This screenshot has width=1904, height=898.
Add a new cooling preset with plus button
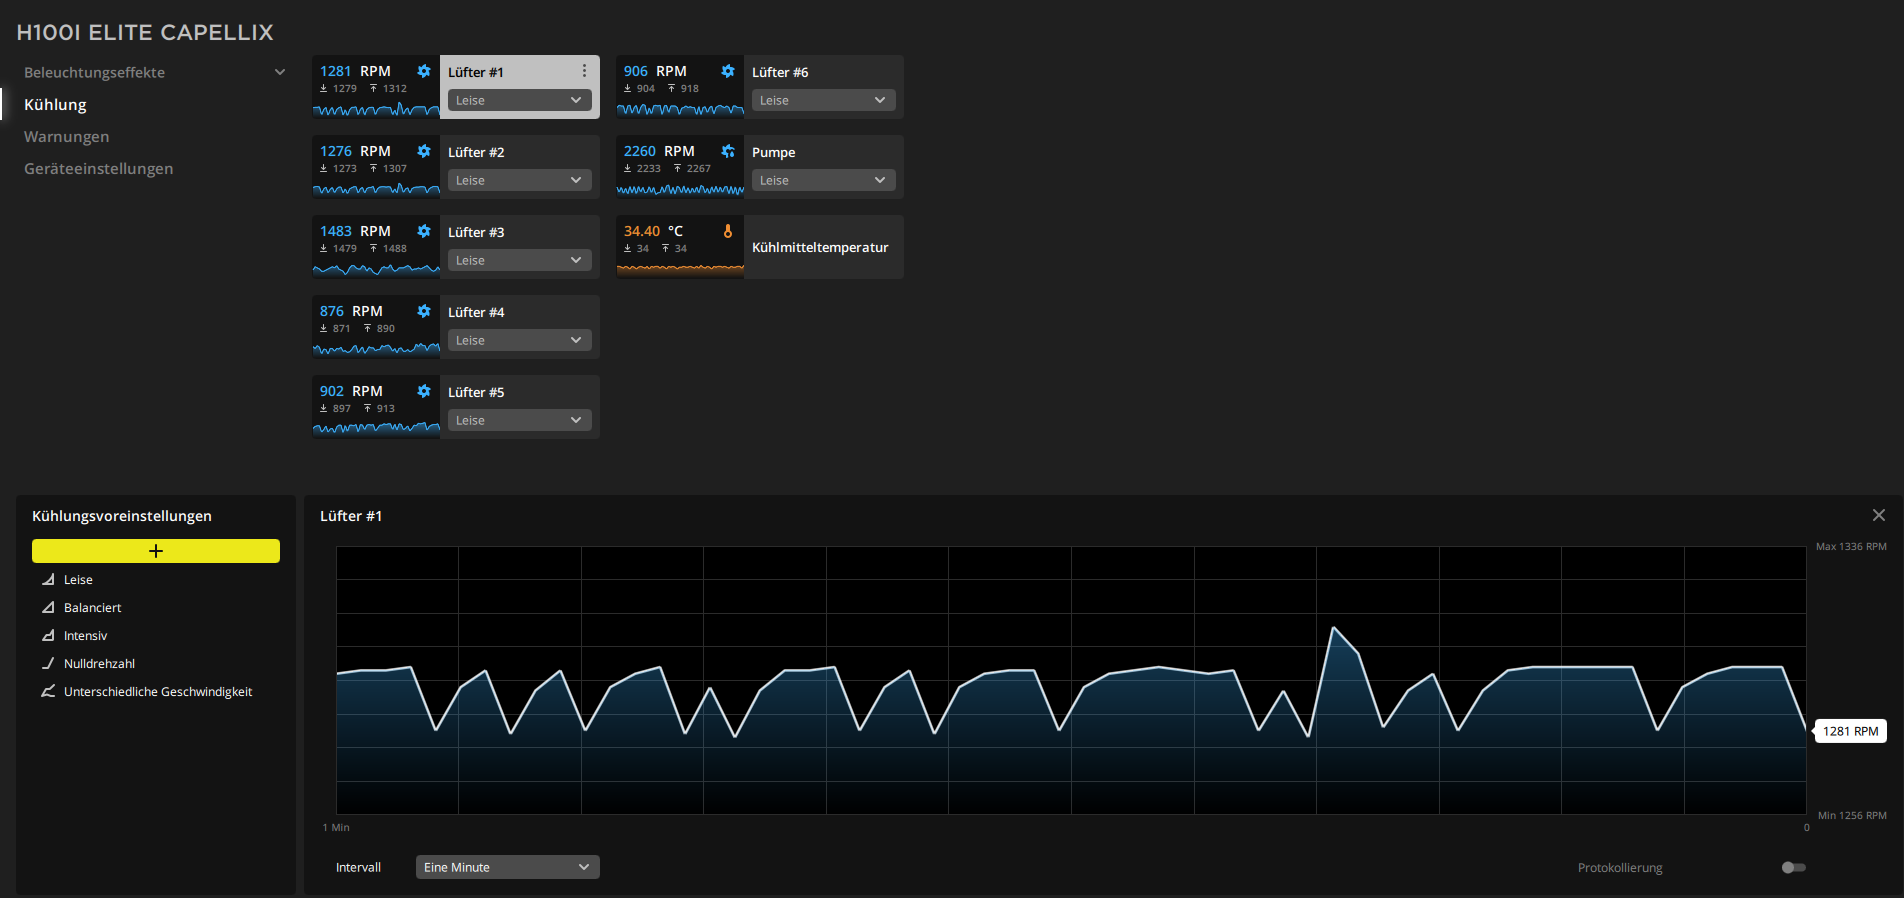click(156, 551)
